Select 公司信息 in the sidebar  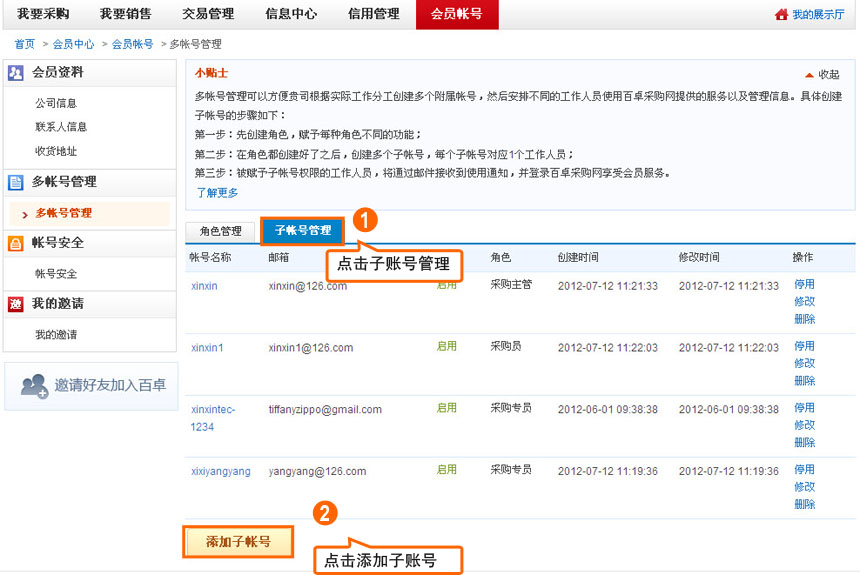(56, 103)
